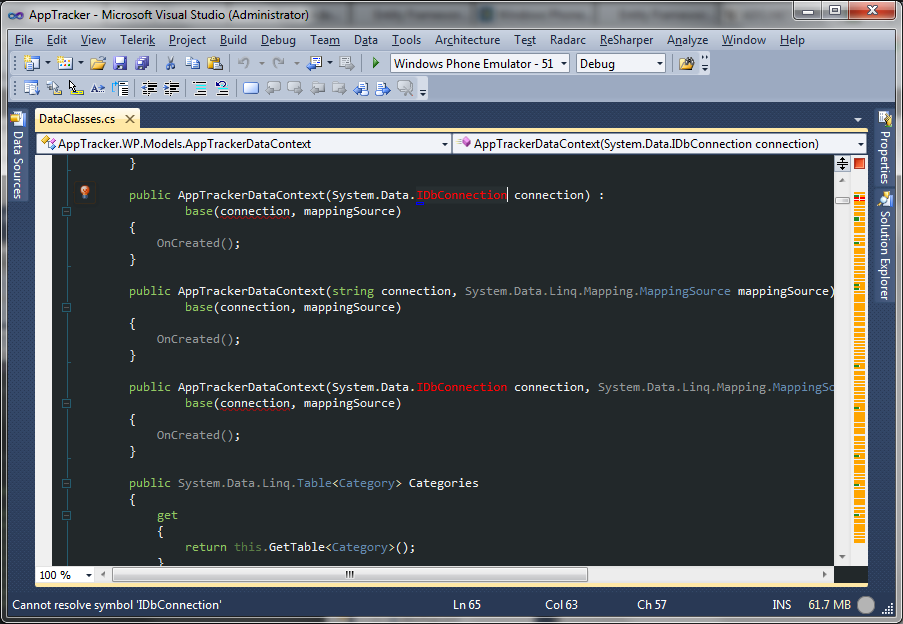Click the Copy toolbar icon
903x624 pixels.
(192, 63)
